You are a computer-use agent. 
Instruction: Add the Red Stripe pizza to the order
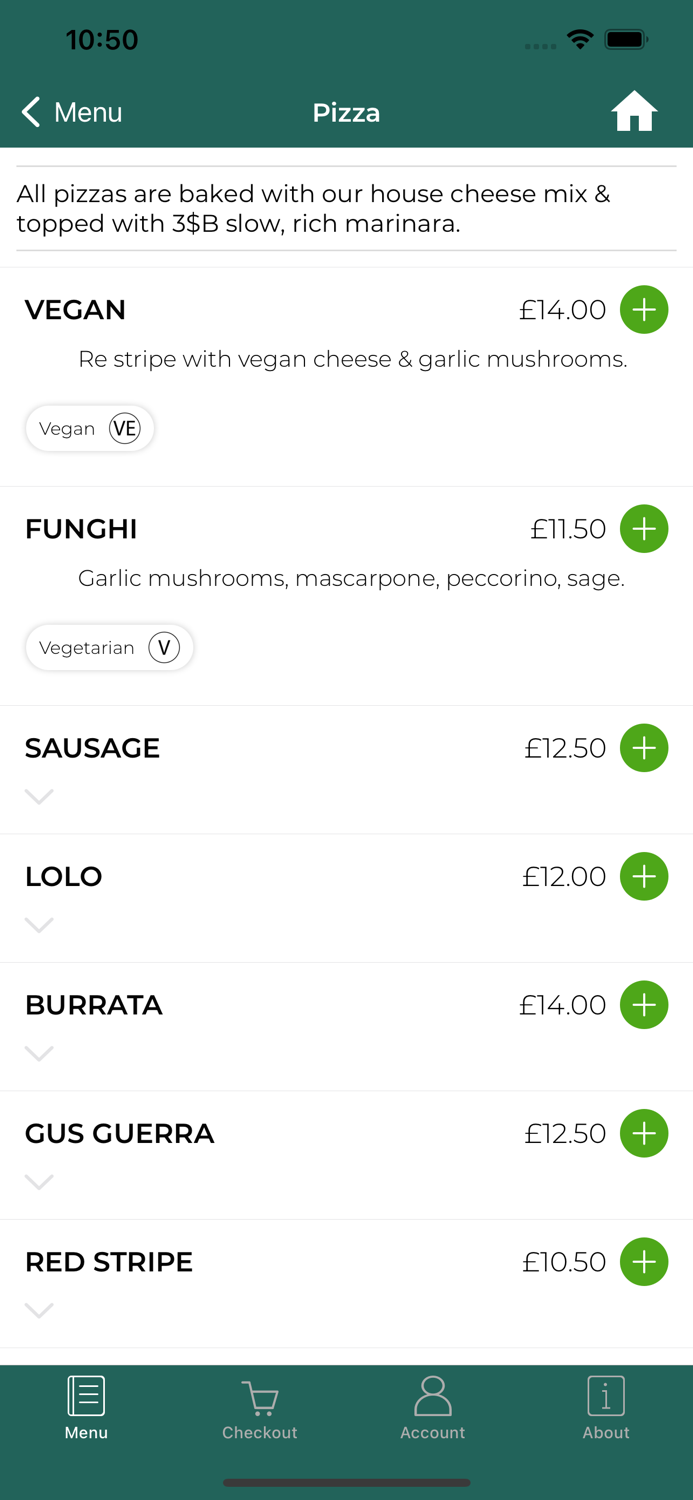[644, 1262]
